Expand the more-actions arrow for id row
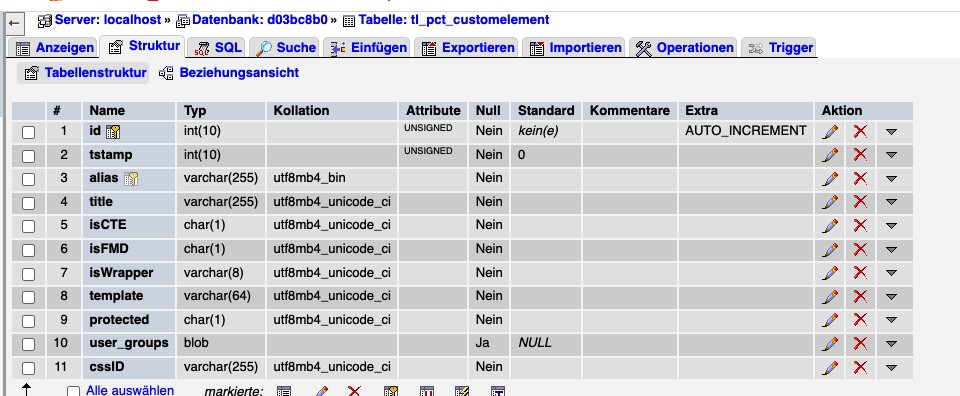The image size is (960, 396). [x=891, y=132]
